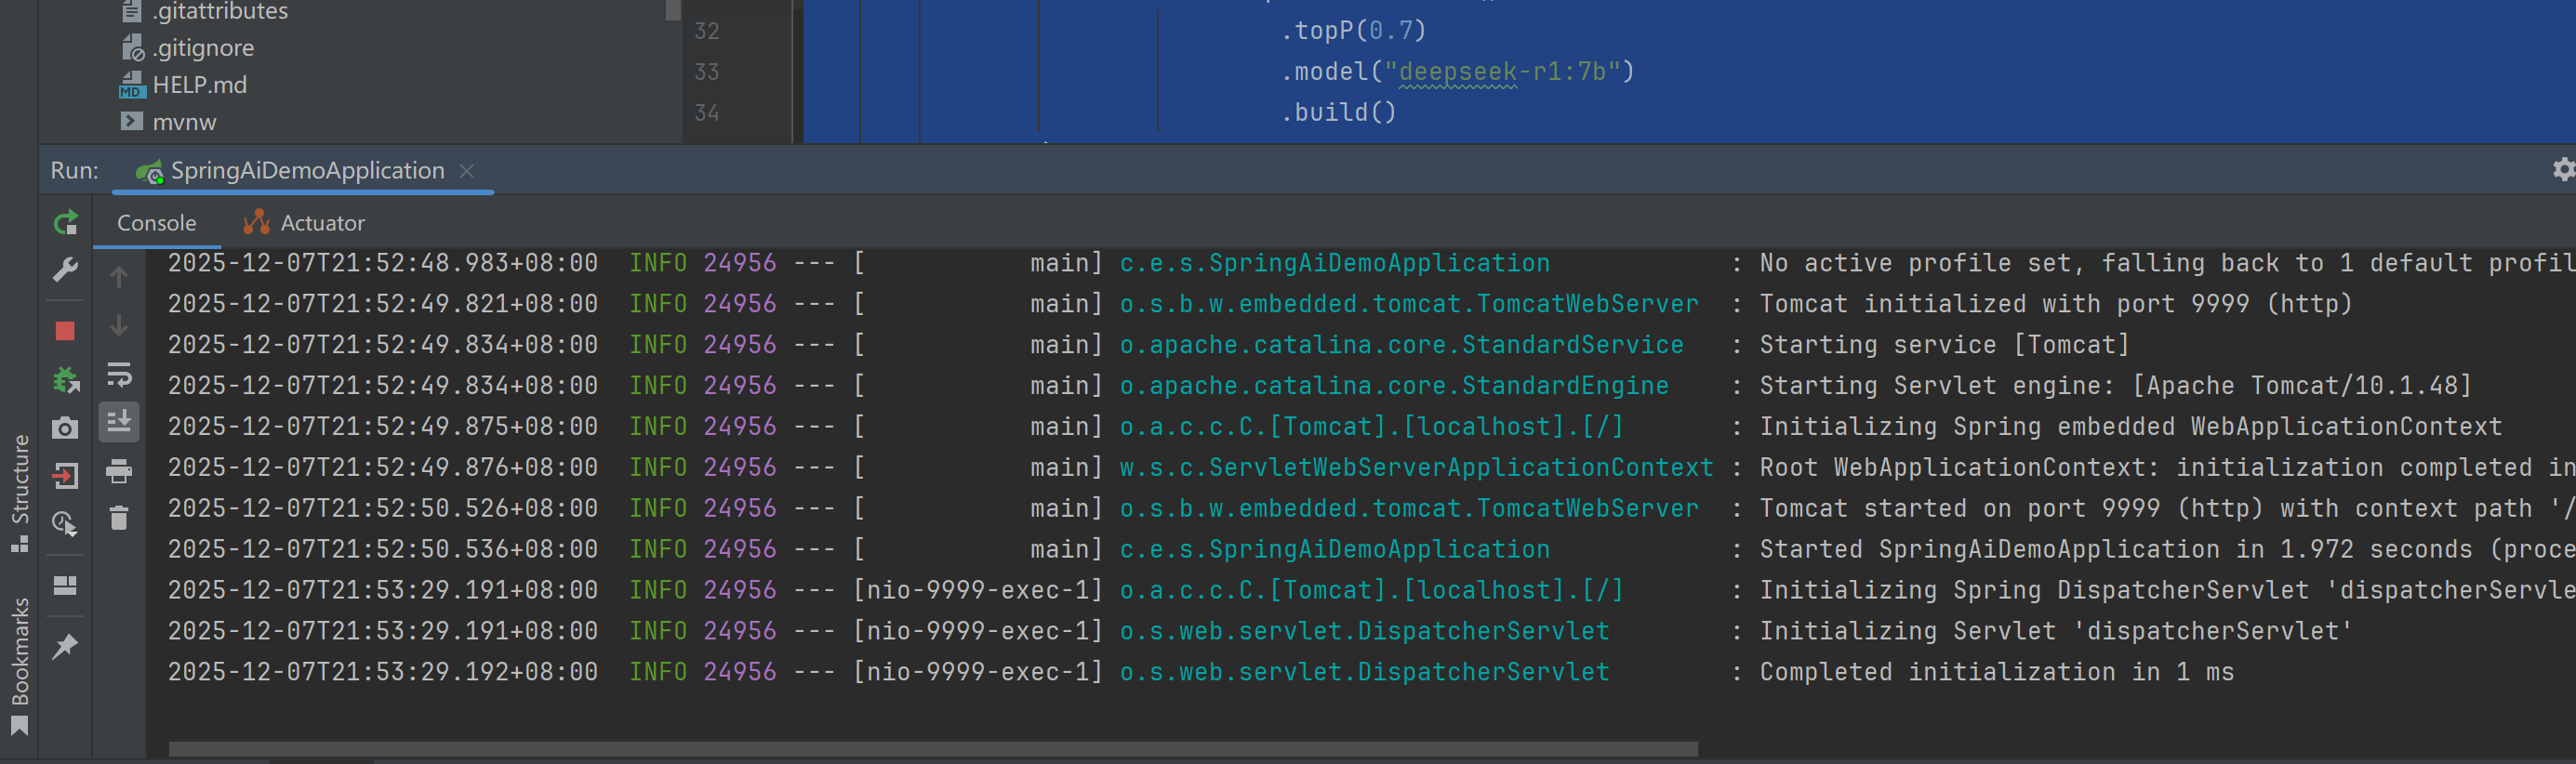Screen dimensions: 2576x764
Task: Pin the run tab with pin icon
Action: (x=66, y=646)
